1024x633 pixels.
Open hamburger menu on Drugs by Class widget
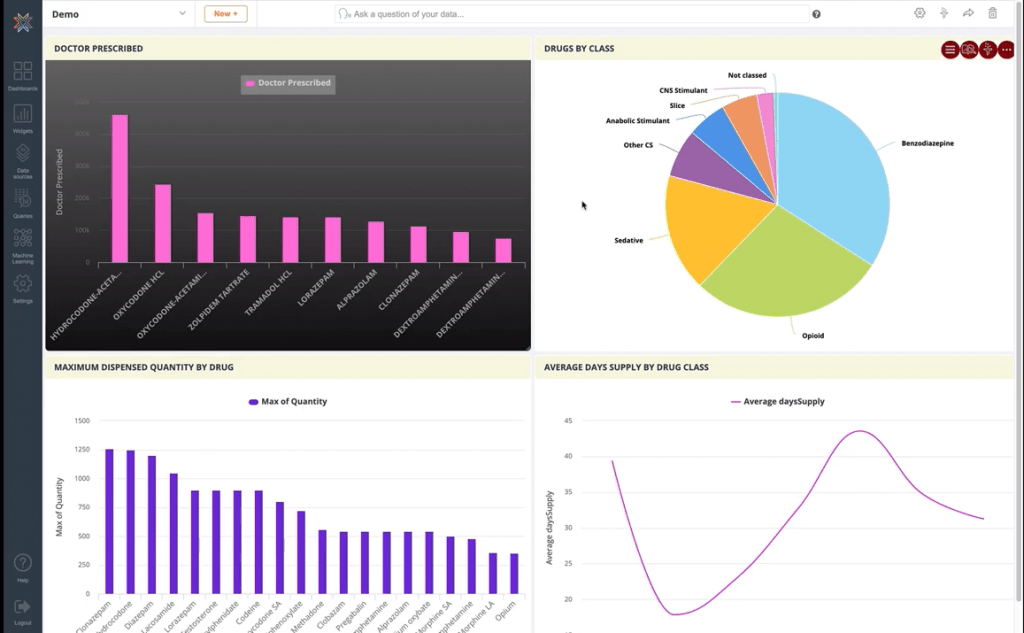coord(950,49)
